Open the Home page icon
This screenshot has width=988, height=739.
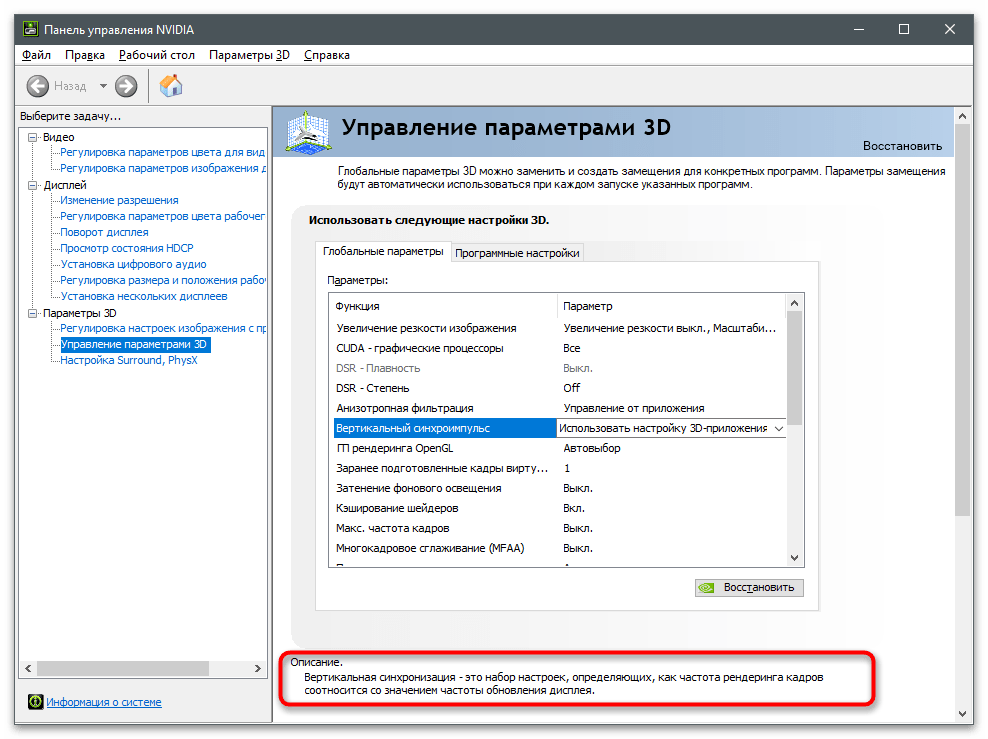pyautogui.click(x=171, y=86)
